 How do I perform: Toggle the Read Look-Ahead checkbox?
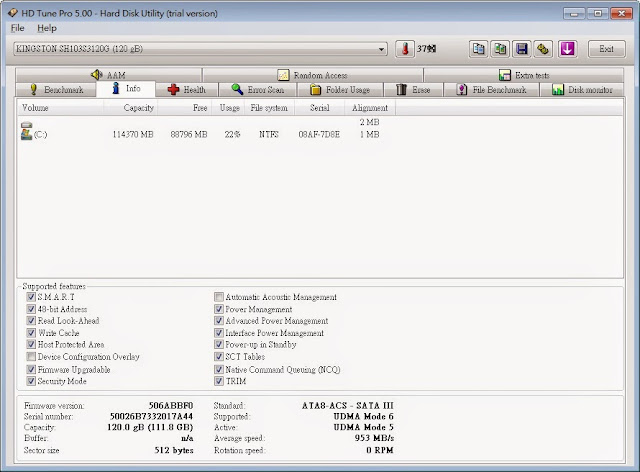31,321
